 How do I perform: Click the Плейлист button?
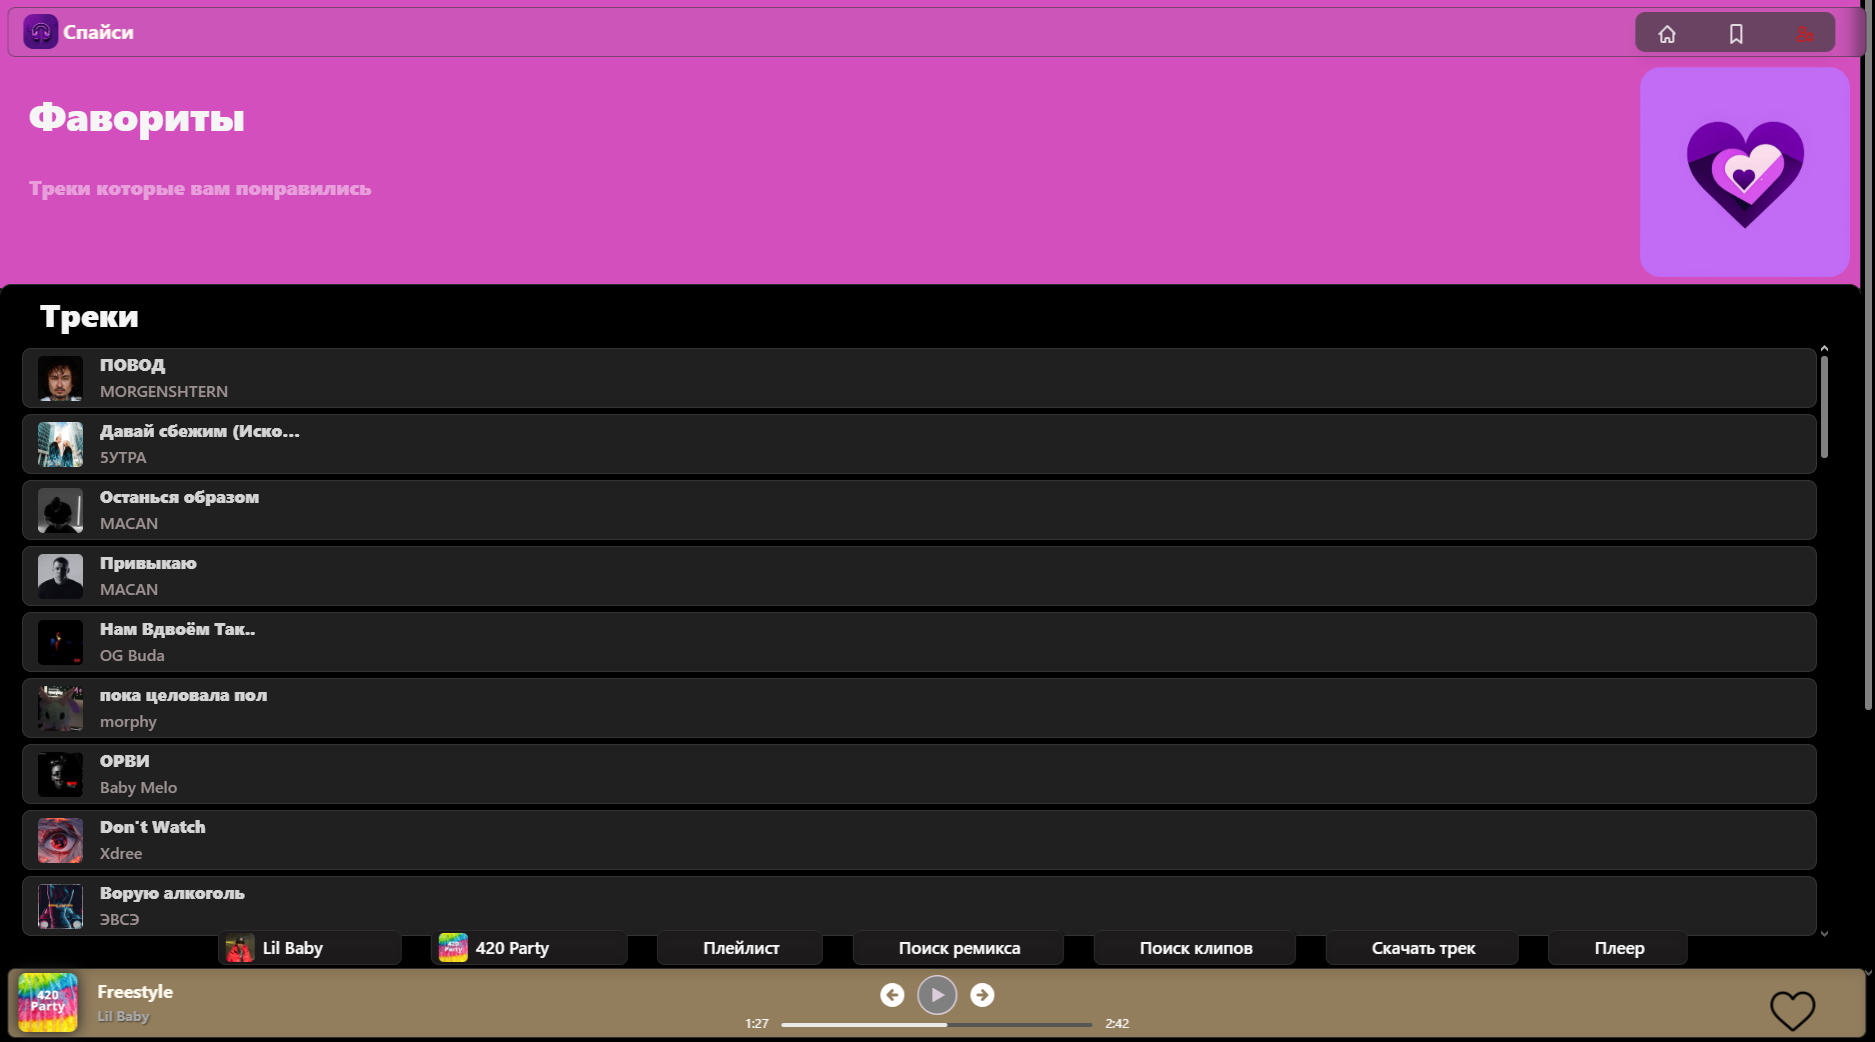click(741, 948)
